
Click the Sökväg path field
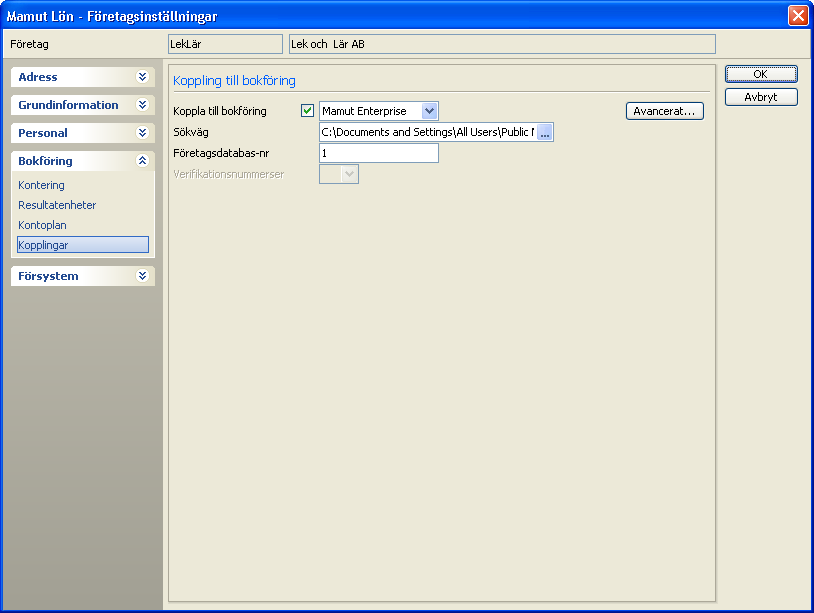pos(428,132)
